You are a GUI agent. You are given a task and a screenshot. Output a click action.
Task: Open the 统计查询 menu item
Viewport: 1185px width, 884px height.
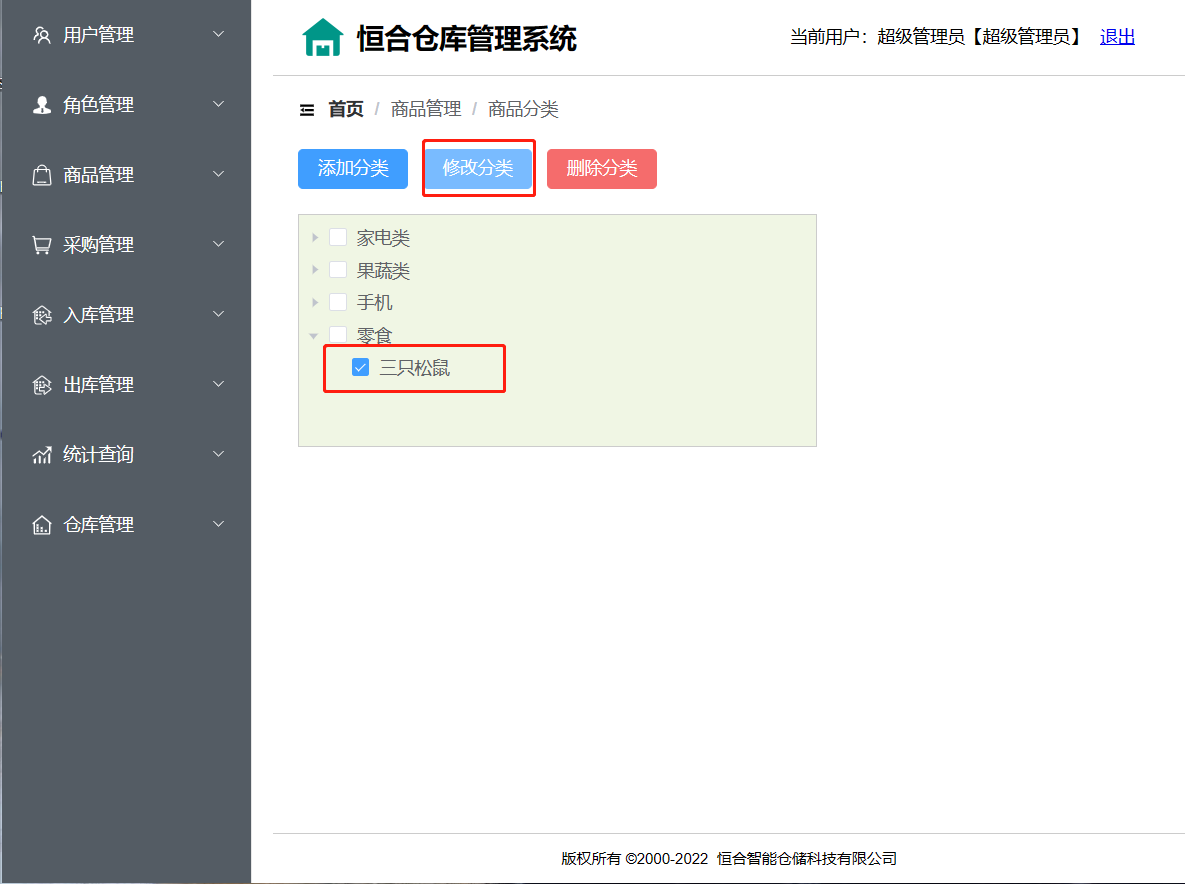pos(126,455)
